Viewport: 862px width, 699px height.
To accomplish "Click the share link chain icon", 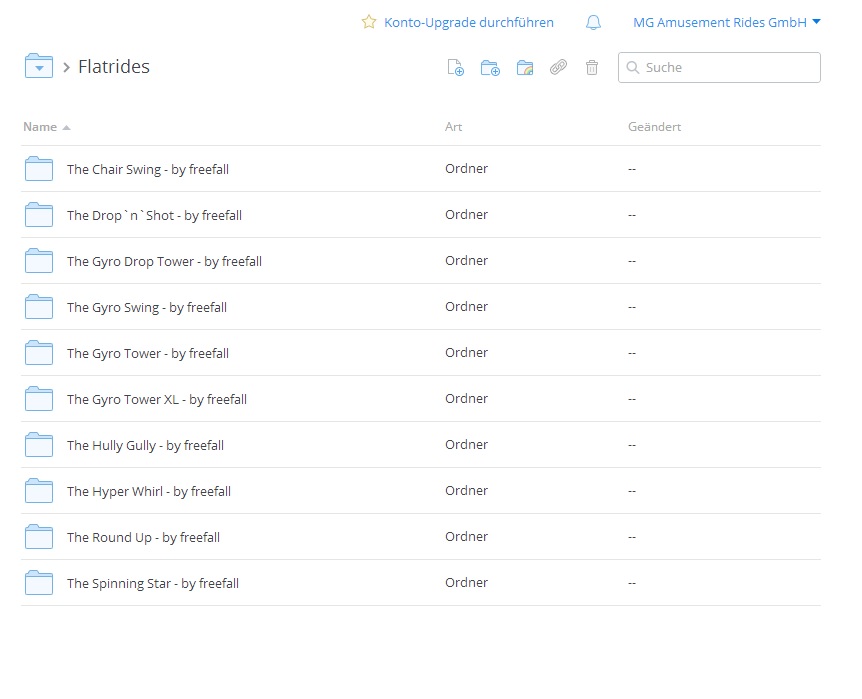I will click(x=559, y=68).
